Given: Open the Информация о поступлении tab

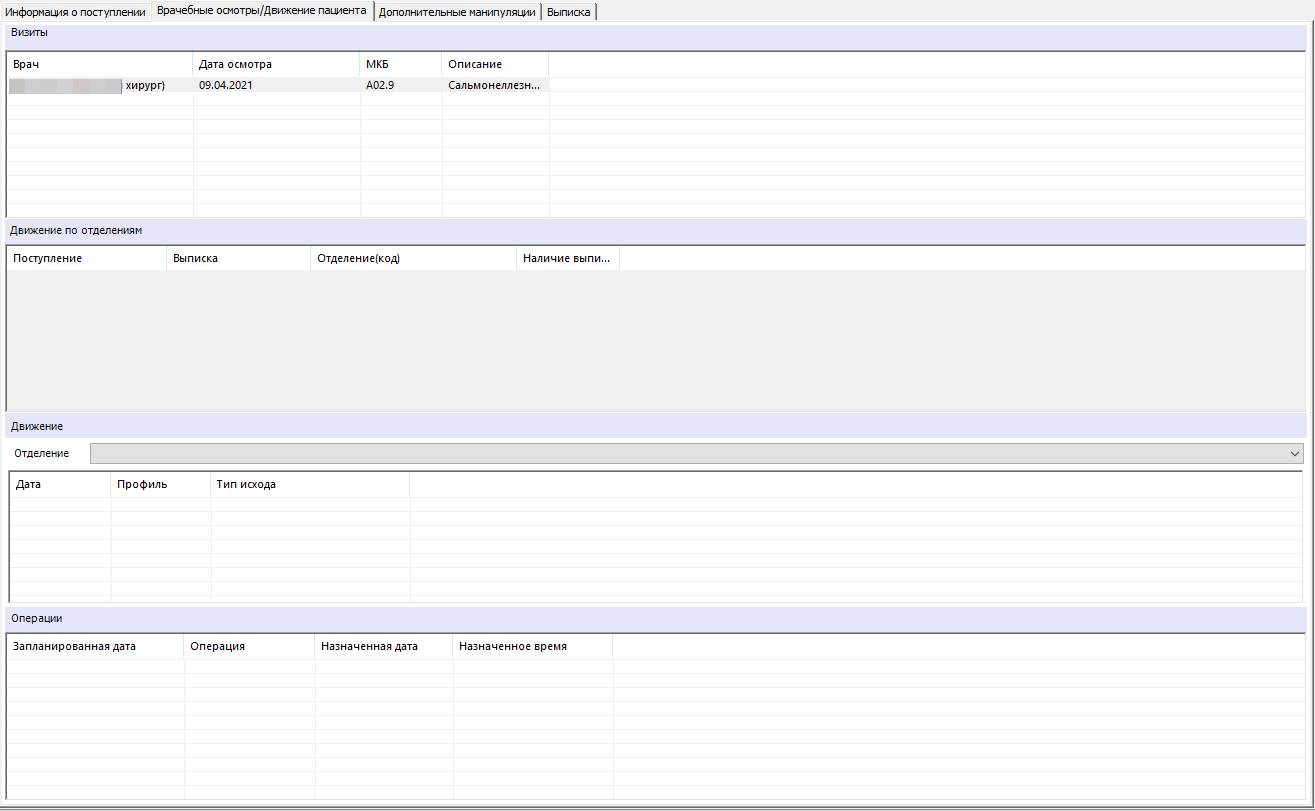Looking at the screenshot, I should pos(76,12).
